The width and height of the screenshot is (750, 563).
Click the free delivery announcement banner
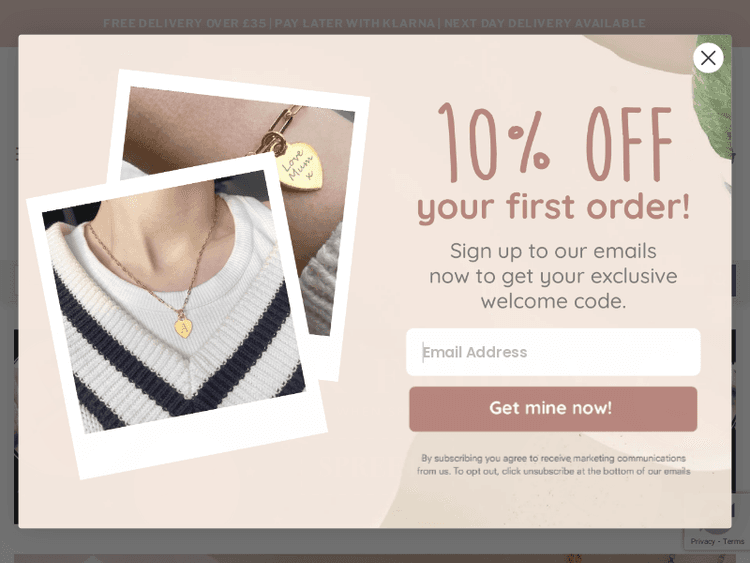click(375, 23)
